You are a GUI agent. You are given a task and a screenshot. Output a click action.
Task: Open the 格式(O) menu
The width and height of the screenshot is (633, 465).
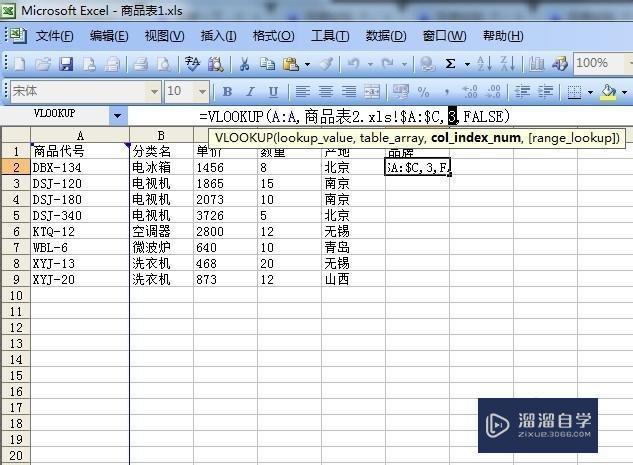click(273, 36)
